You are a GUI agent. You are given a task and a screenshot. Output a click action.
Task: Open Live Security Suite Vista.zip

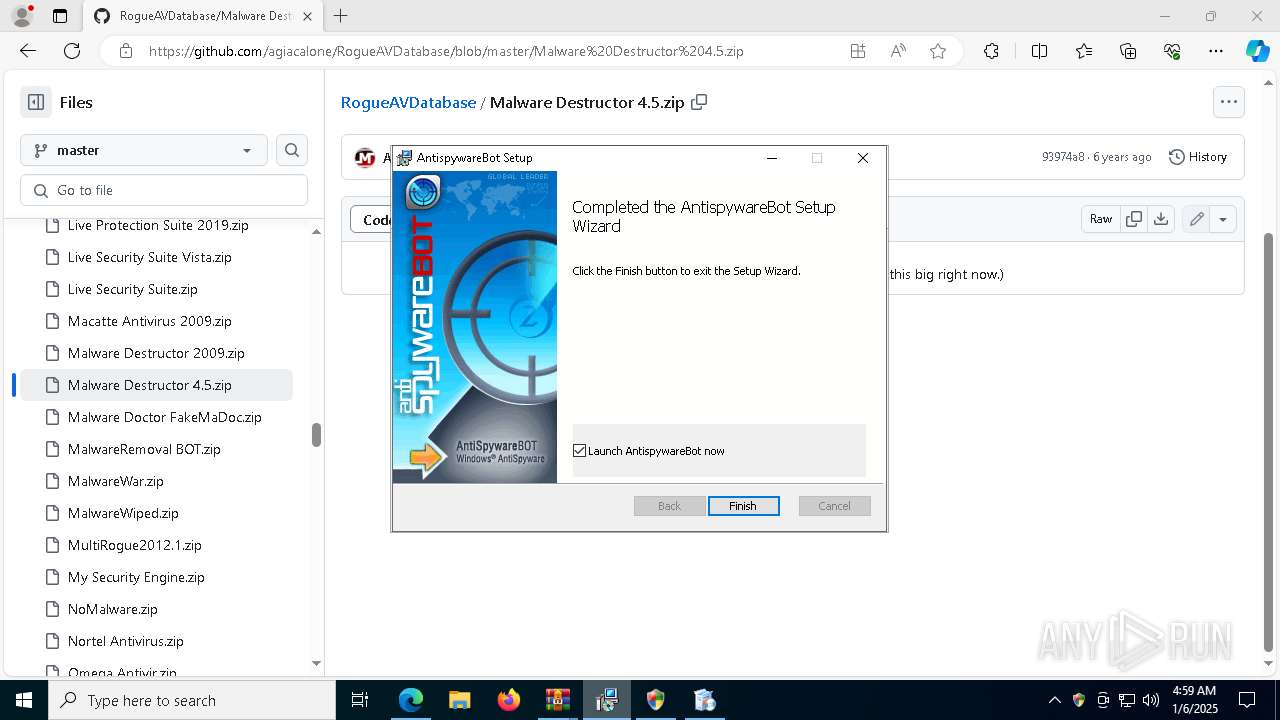click(x=150, y=257)
